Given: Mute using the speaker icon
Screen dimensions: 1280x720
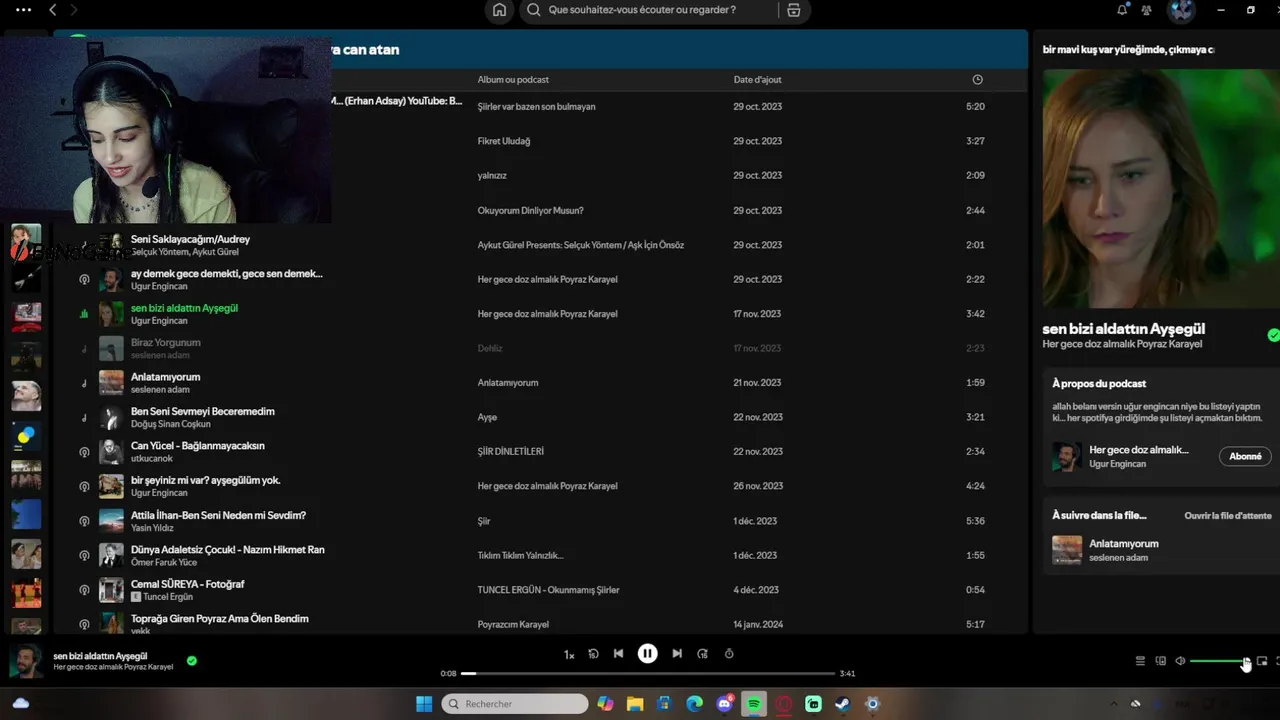Looking at the screenshot, I should point(1180,661).
